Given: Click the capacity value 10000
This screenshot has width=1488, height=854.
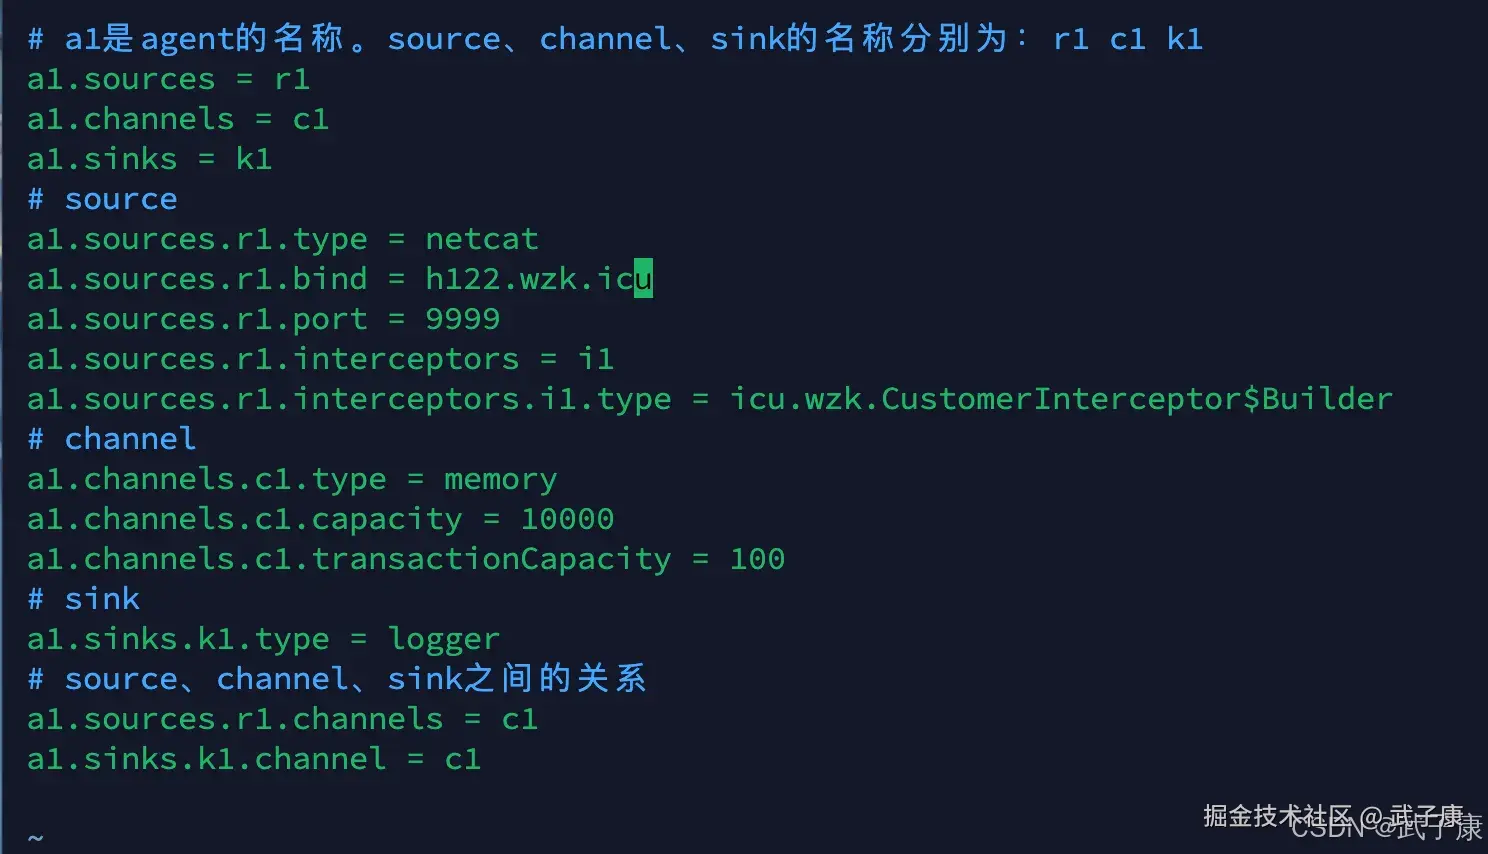Looking at the screenshot, I should click(567, 519).
